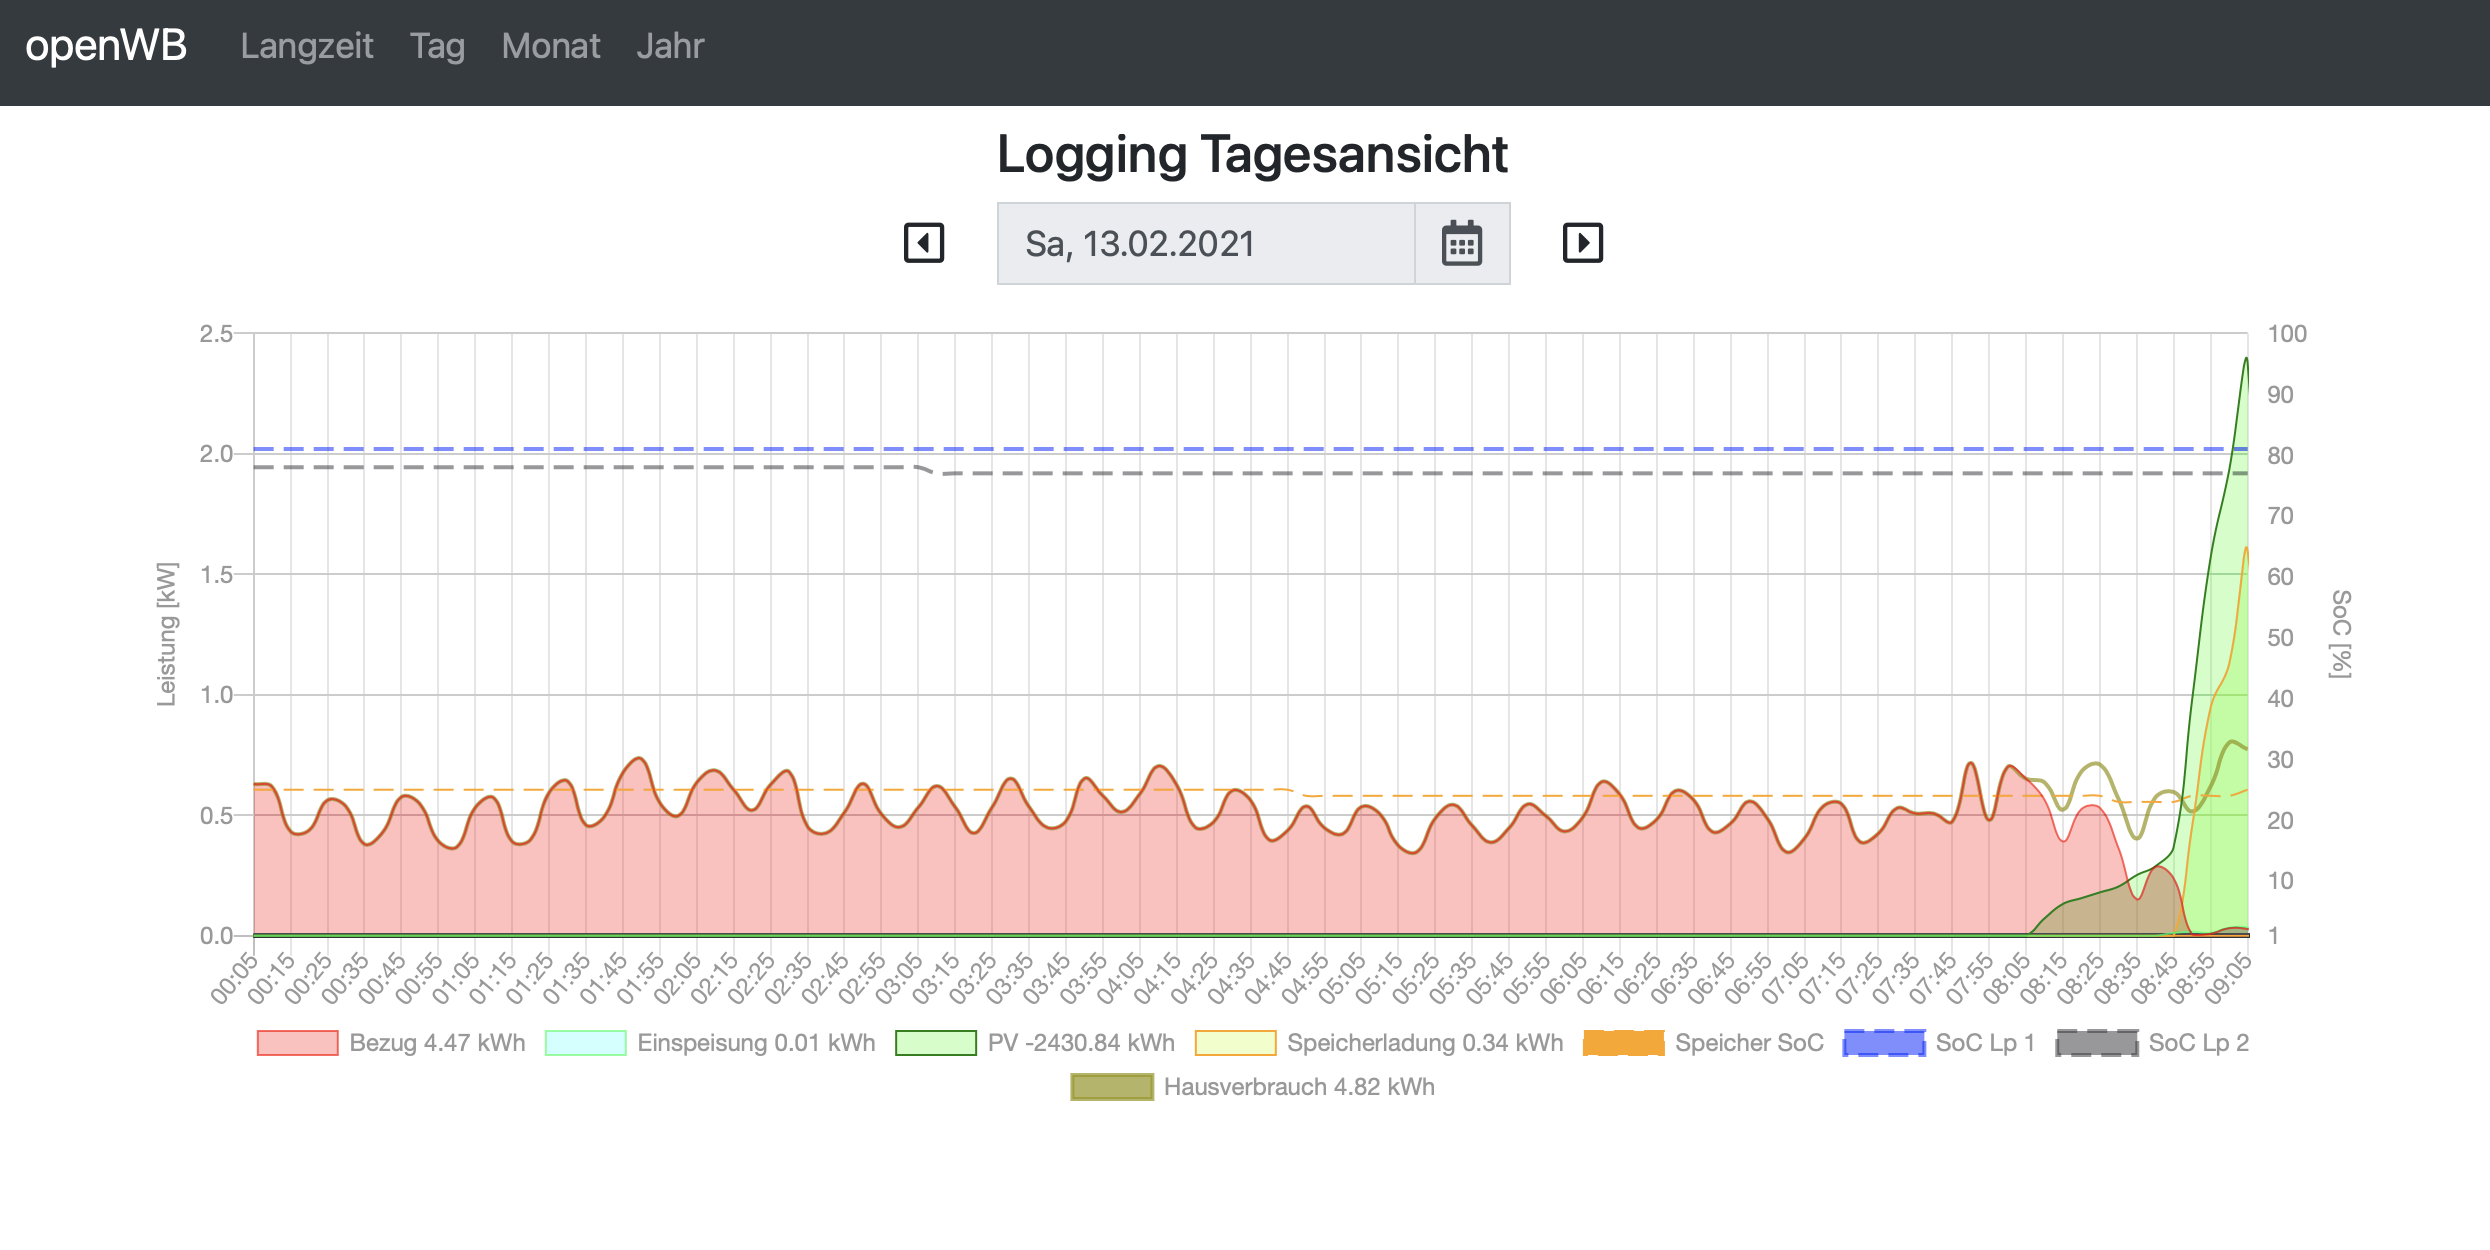This screenshot has height=1250, width=2490.
Task: Go to the next day with right arrow
Action: 1582,243
